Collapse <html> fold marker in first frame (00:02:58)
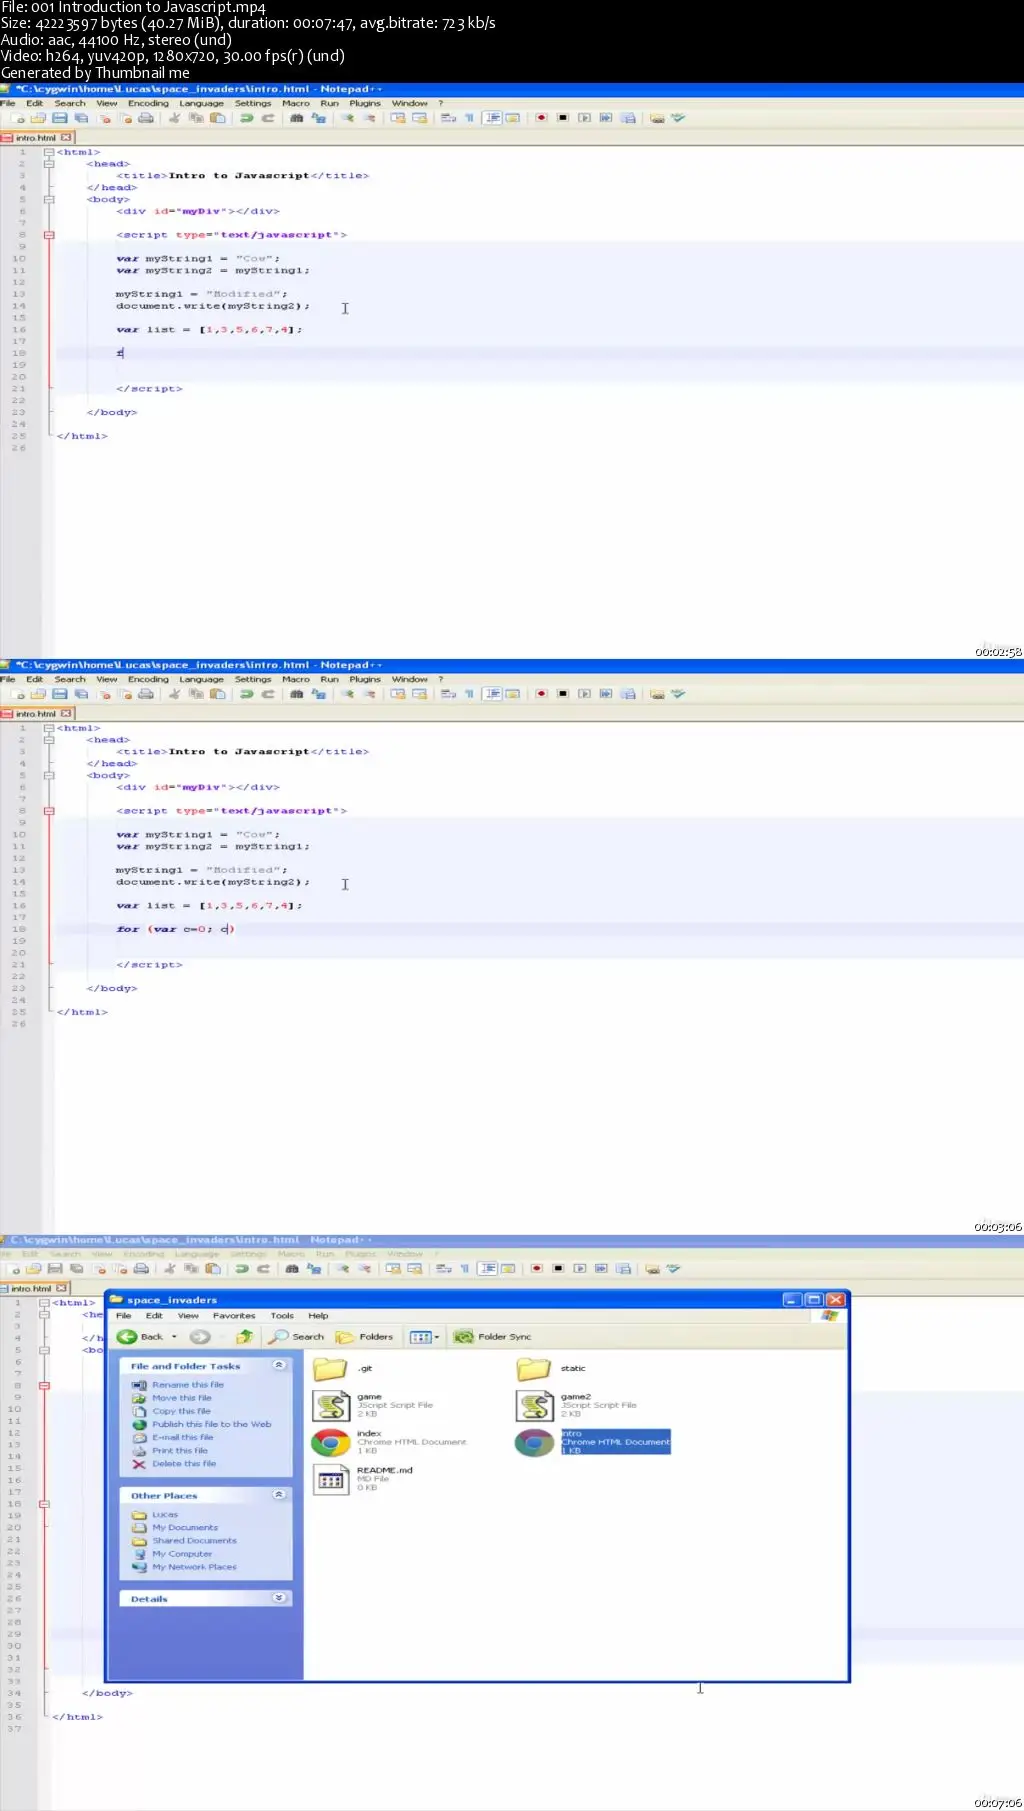 pyautogui.click(x=48, y=152)
